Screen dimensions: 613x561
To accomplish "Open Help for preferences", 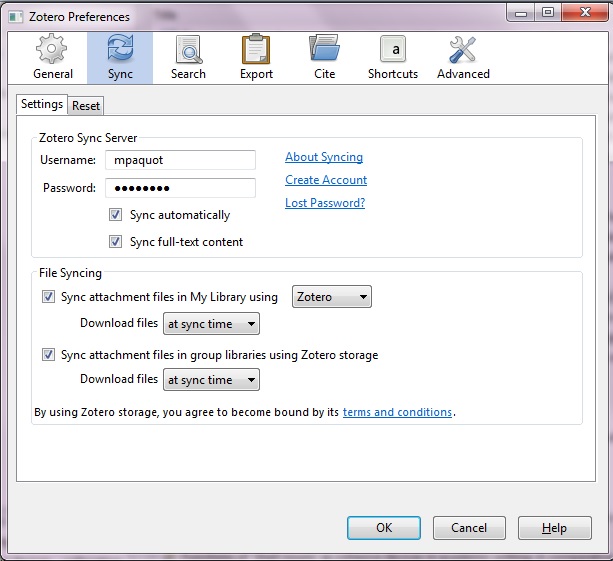I will point(555,528).
